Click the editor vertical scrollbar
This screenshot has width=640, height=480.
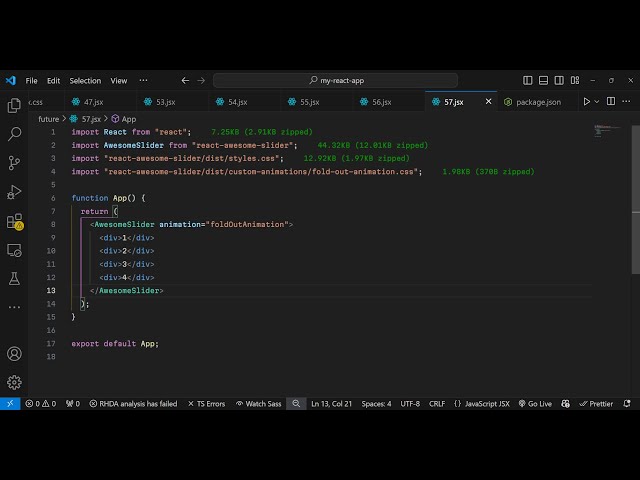coord(635,200)
